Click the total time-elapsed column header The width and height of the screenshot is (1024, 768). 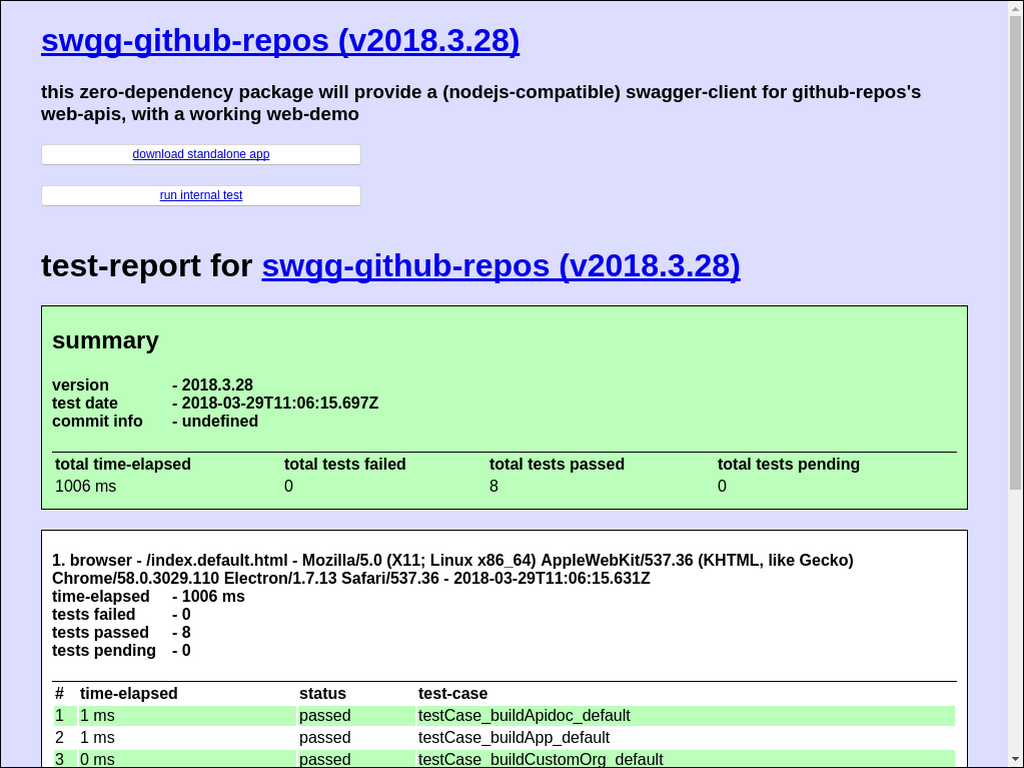click(x=123, y=464)
